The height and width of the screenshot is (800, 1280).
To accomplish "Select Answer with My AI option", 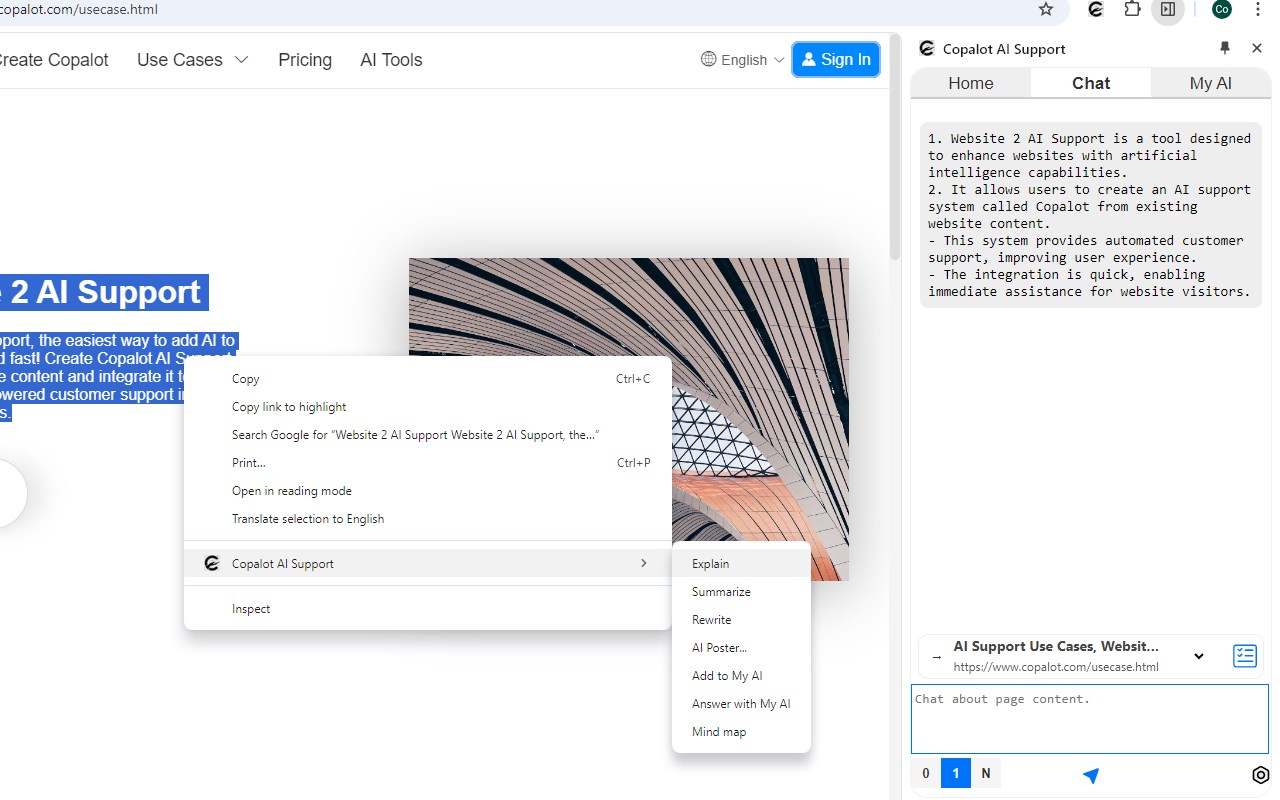I will coord(741,704).
